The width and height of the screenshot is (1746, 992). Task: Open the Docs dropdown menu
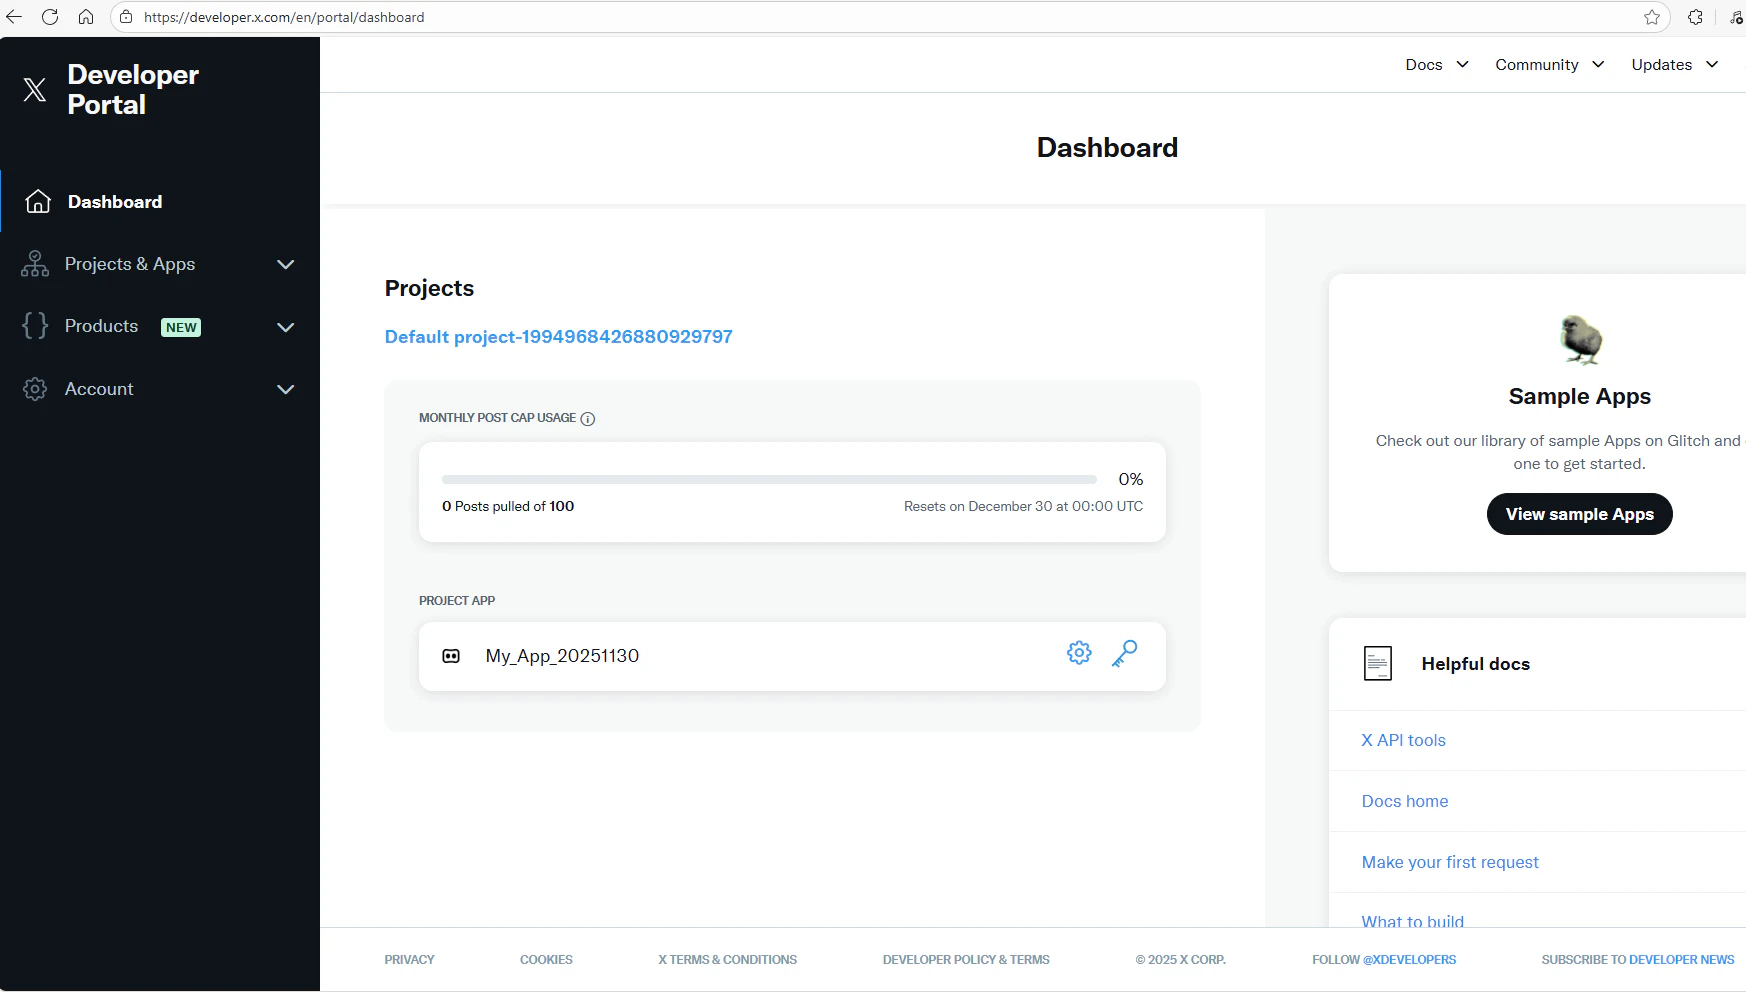1437,64
